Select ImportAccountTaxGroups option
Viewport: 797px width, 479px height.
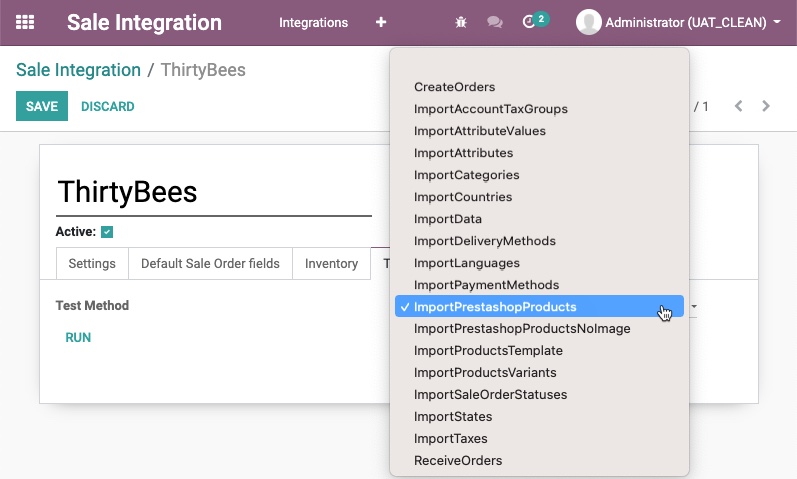tap(539, 109)
